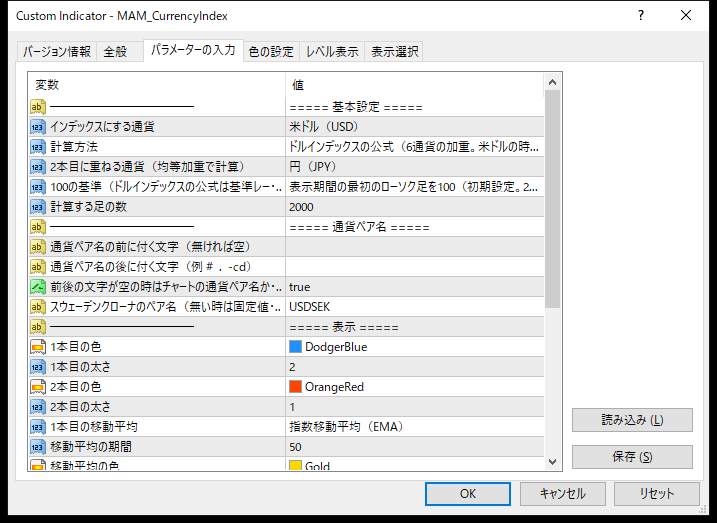Click the color icon beside 2本目の色

(x=38, y=387)
